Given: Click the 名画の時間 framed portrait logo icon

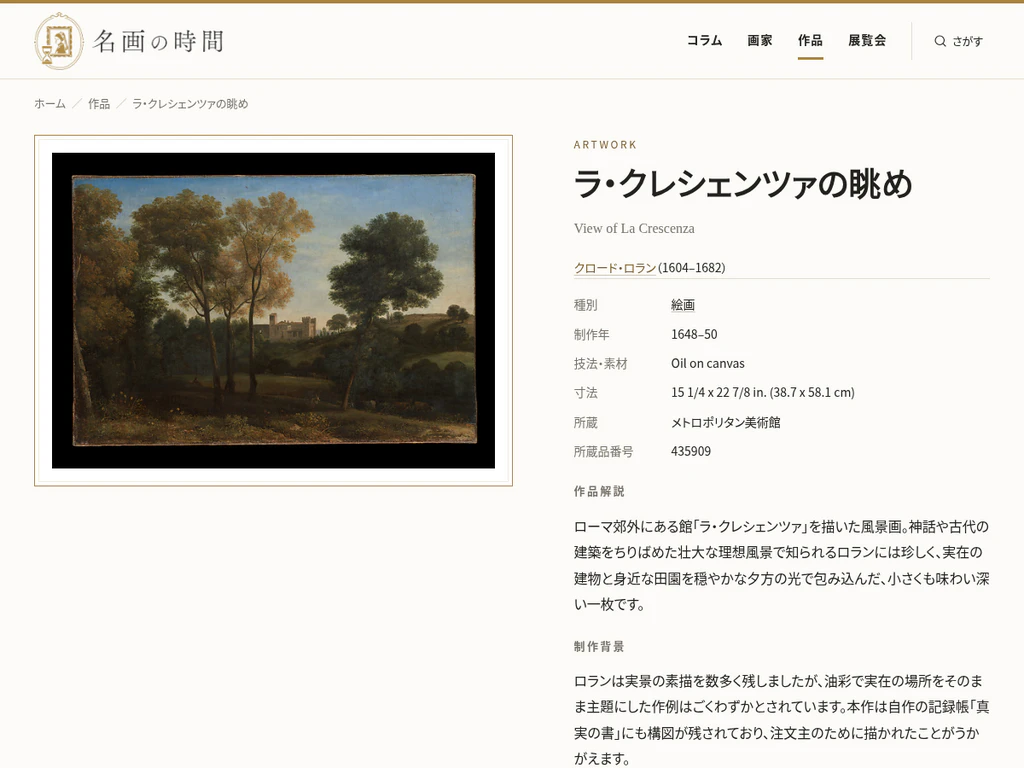Looking at the screenshot, I should [x=59, y=41].
